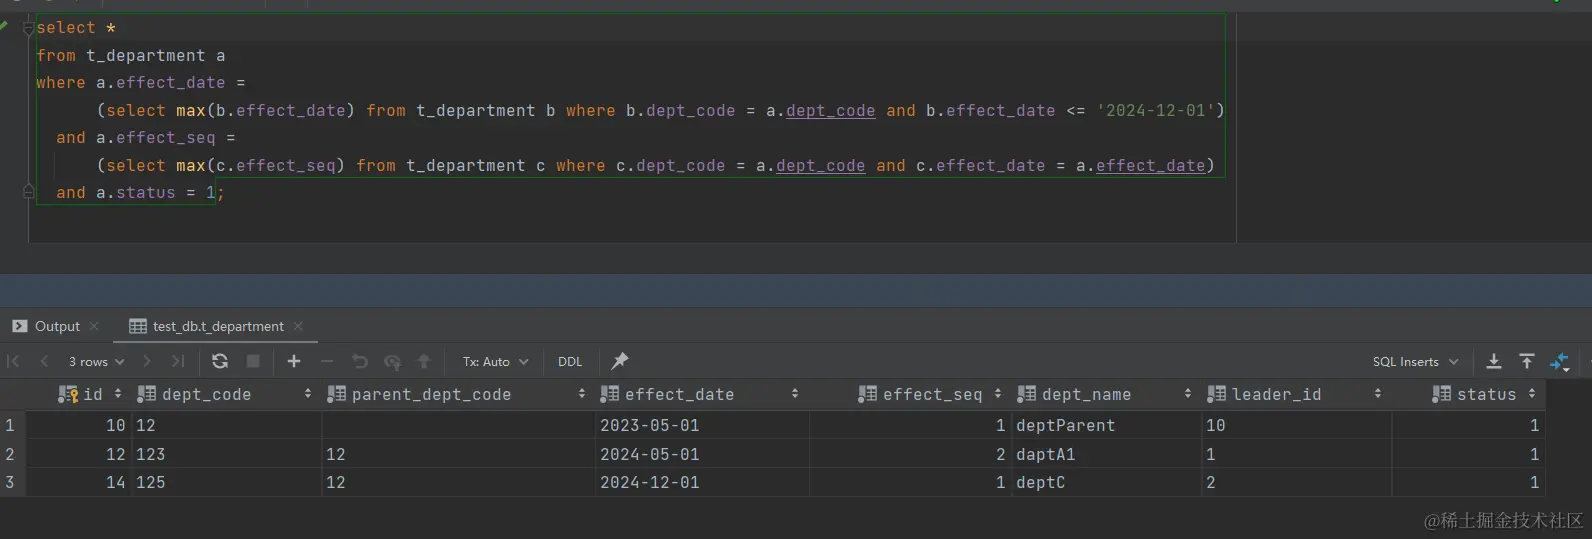Go to previous page of rows
1592x539 pixels.
[x=44, y=361]
